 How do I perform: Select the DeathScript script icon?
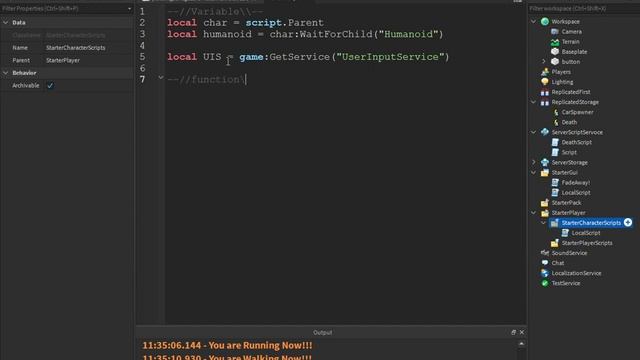click(x=555, y=142)
